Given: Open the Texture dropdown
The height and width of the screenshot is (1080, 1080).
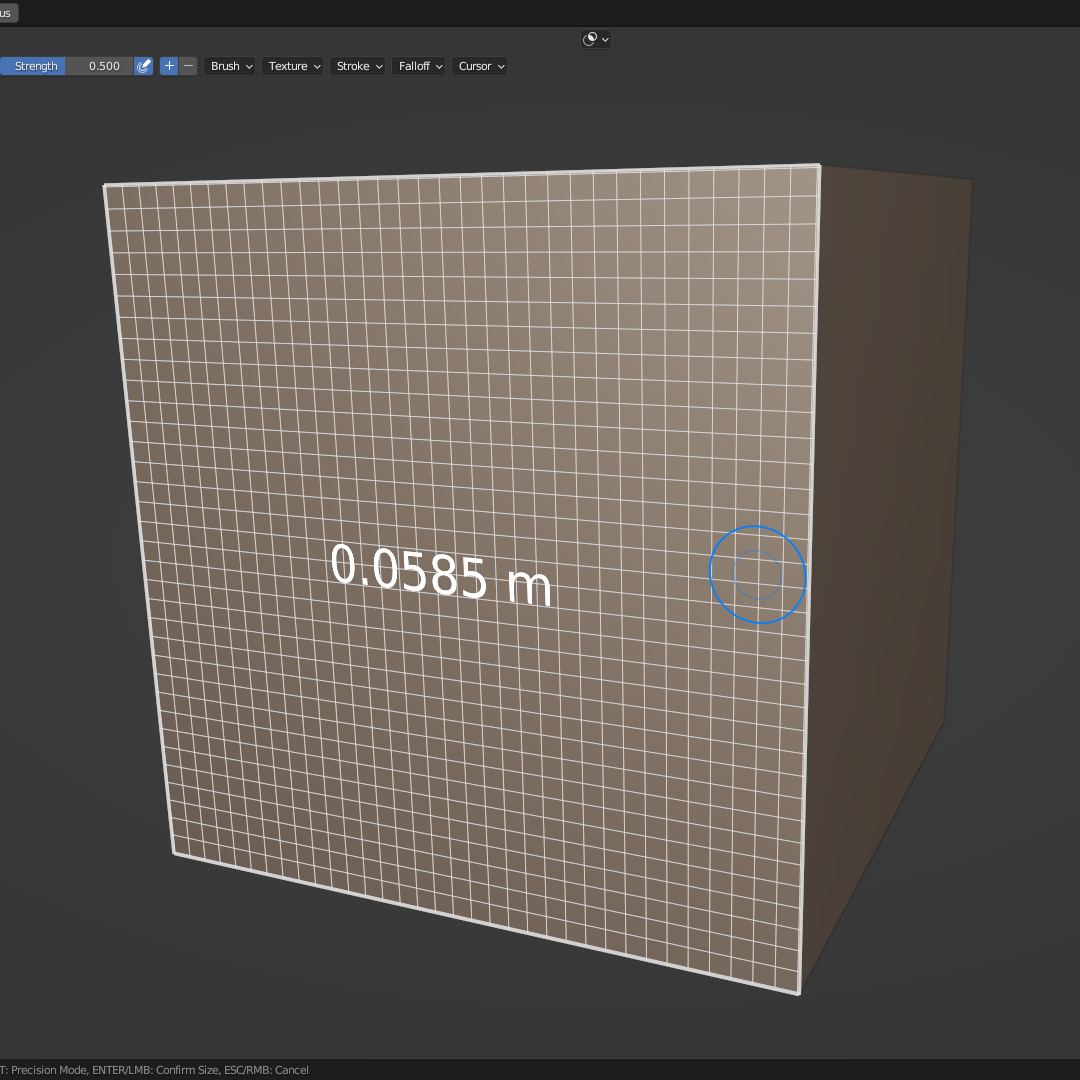Looking at the screenshot, I should [x=292, y=66].
